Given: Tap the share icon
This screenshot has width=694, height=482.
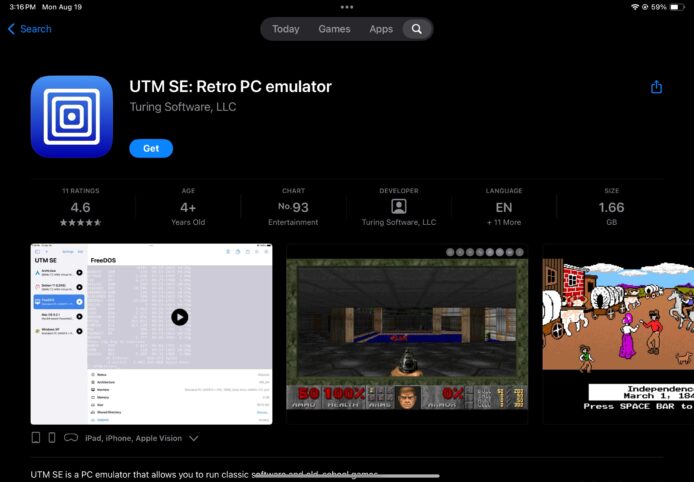Looking at the screenshot, I should click(x=656, y=87).
